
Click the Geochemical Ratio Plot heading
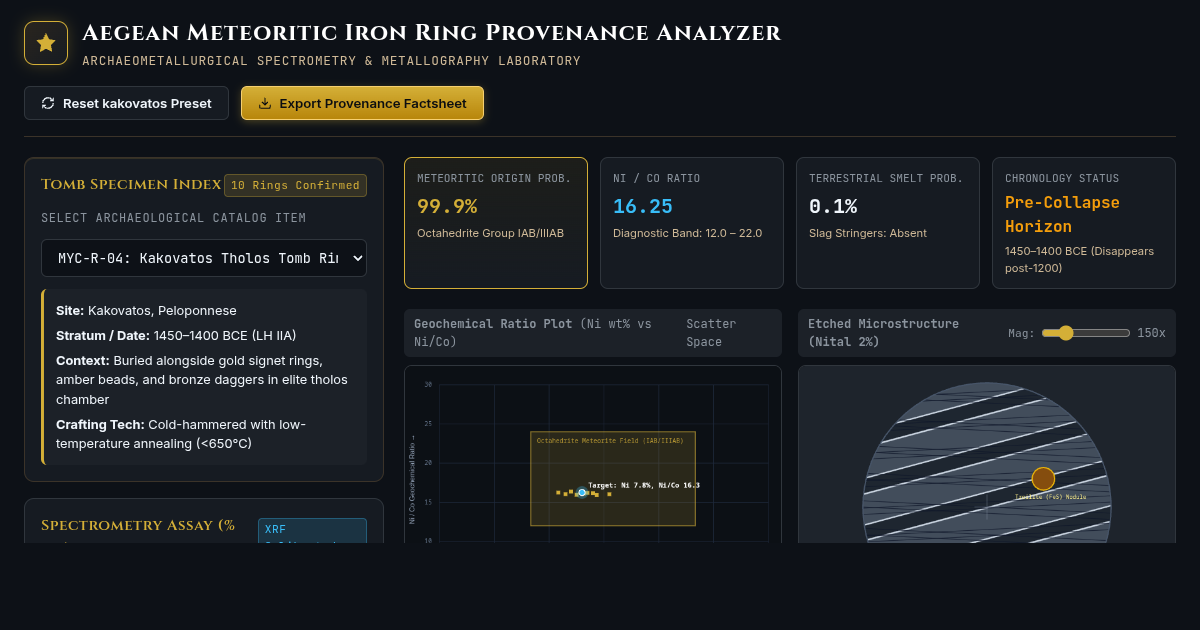coord(533,333)
